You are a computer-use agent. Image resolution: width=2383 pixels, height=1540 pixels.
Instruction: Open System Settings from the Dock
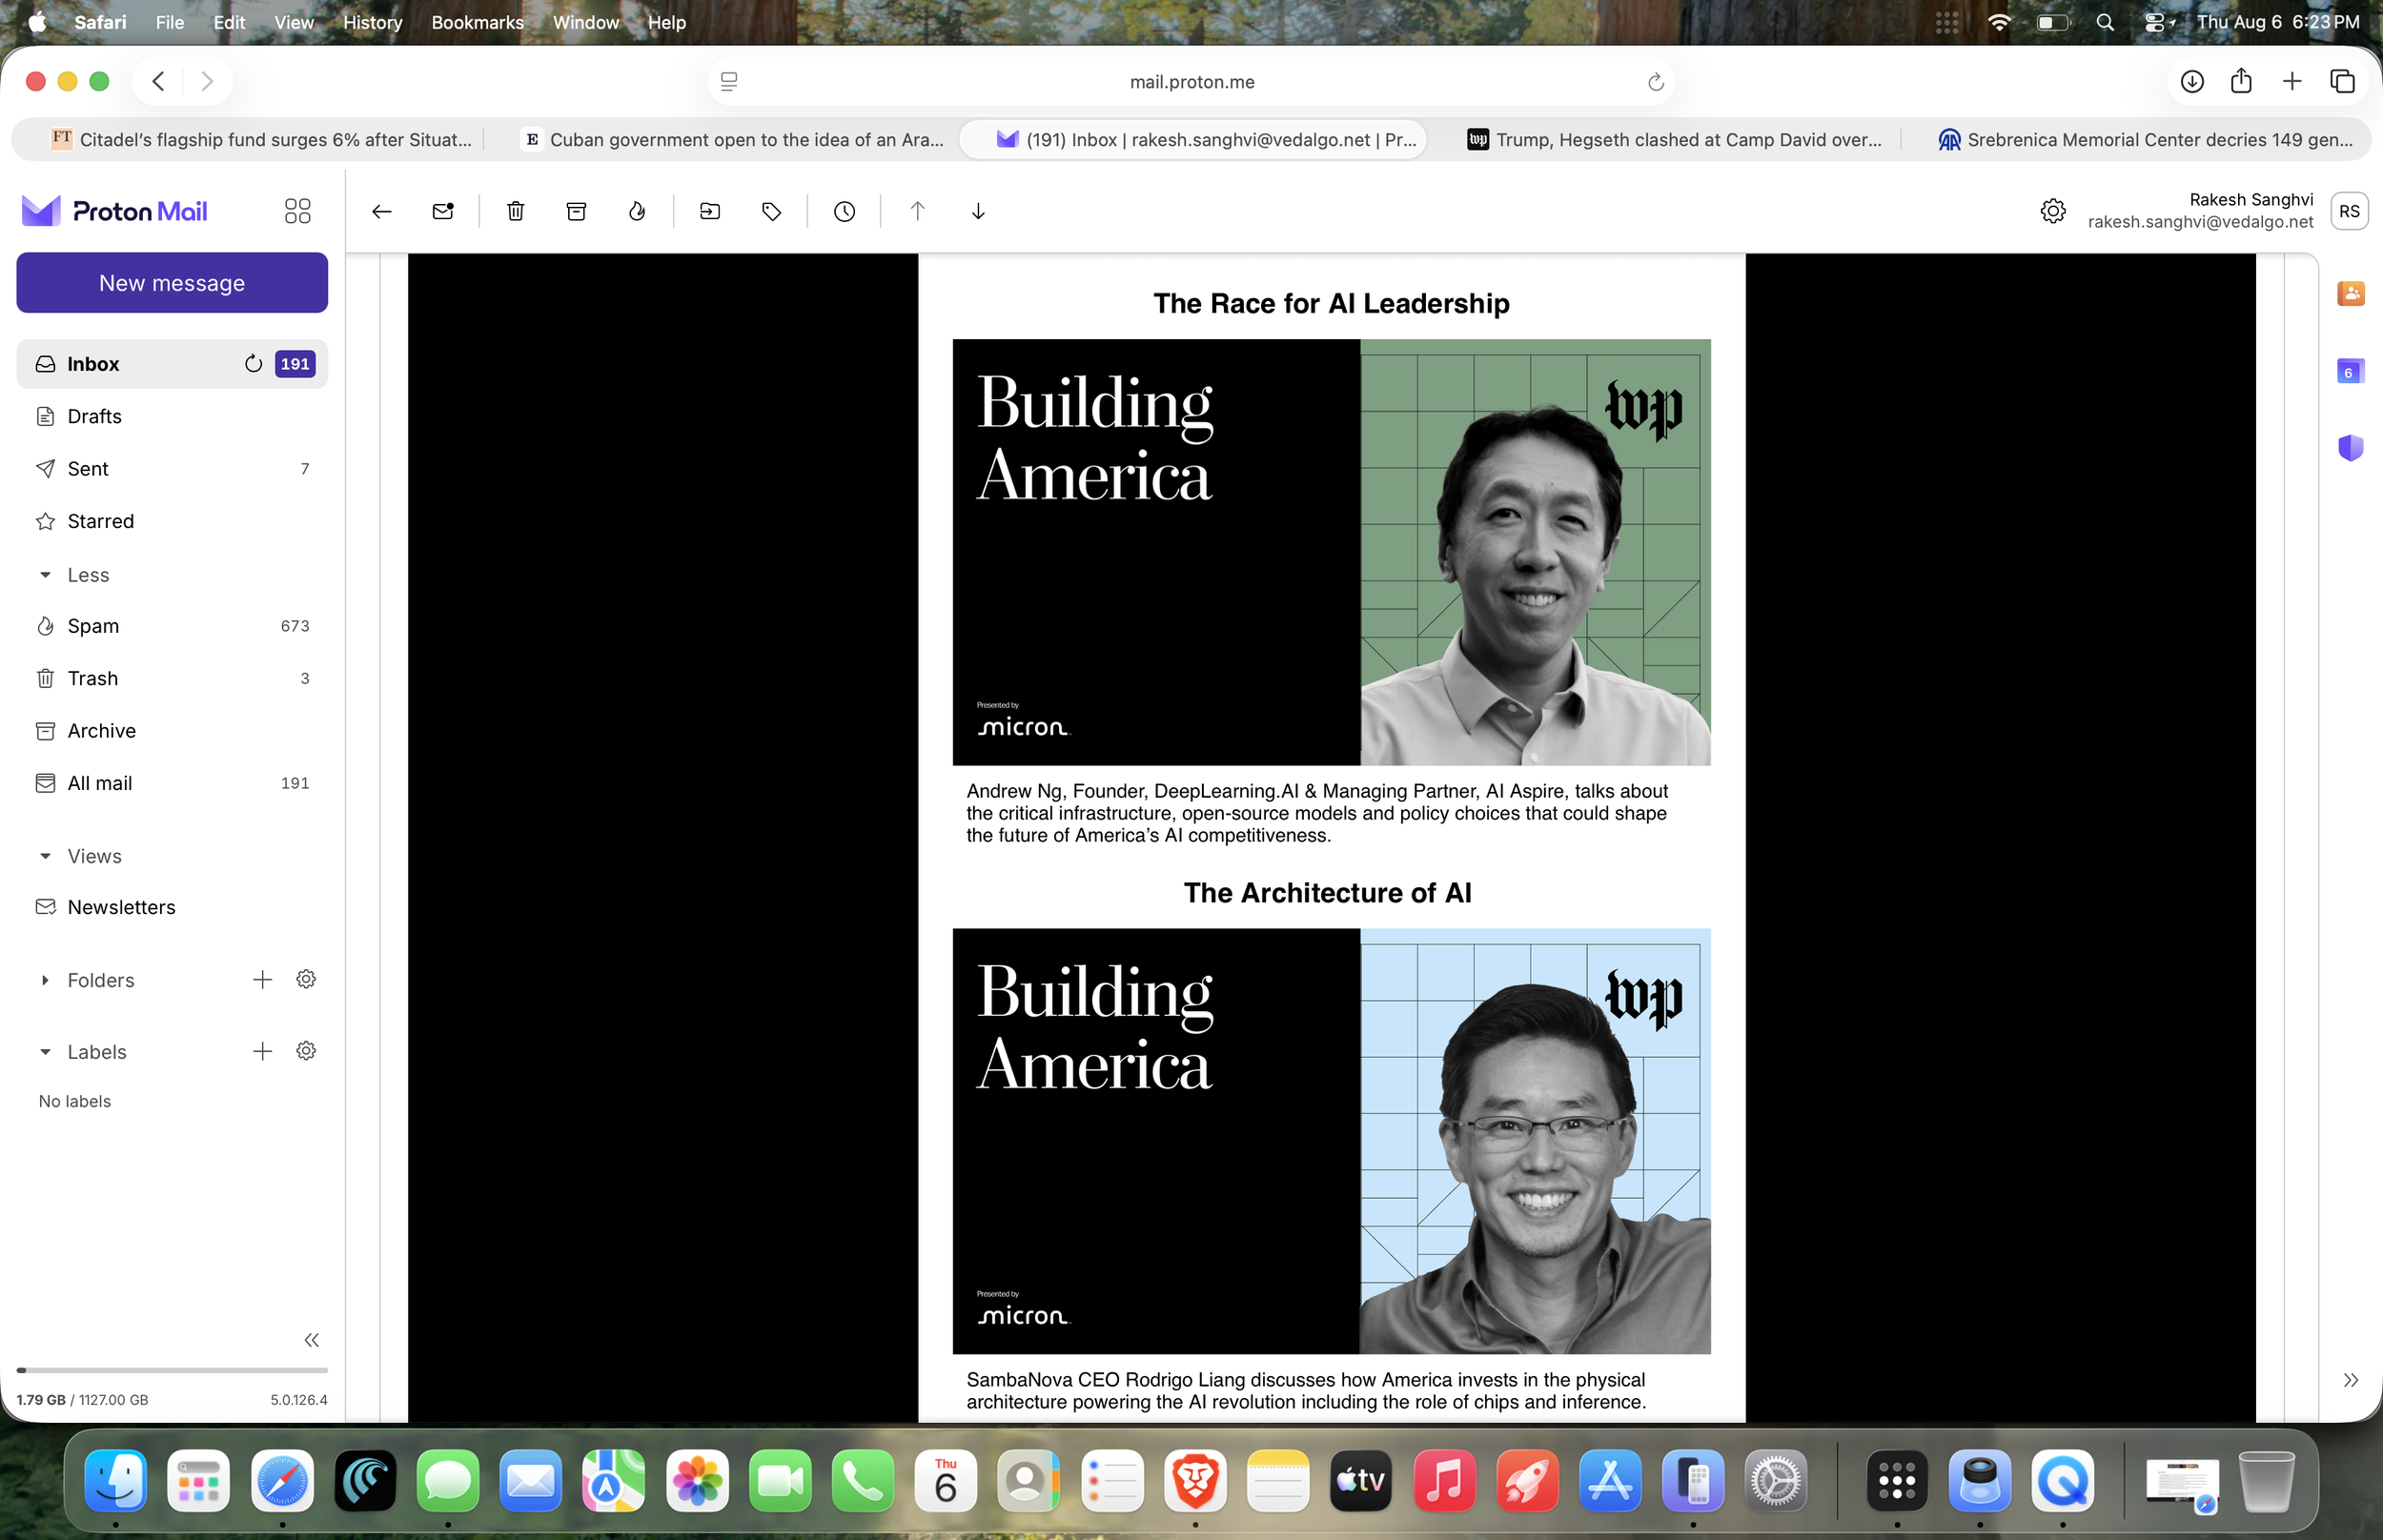coord(1774,1481)
